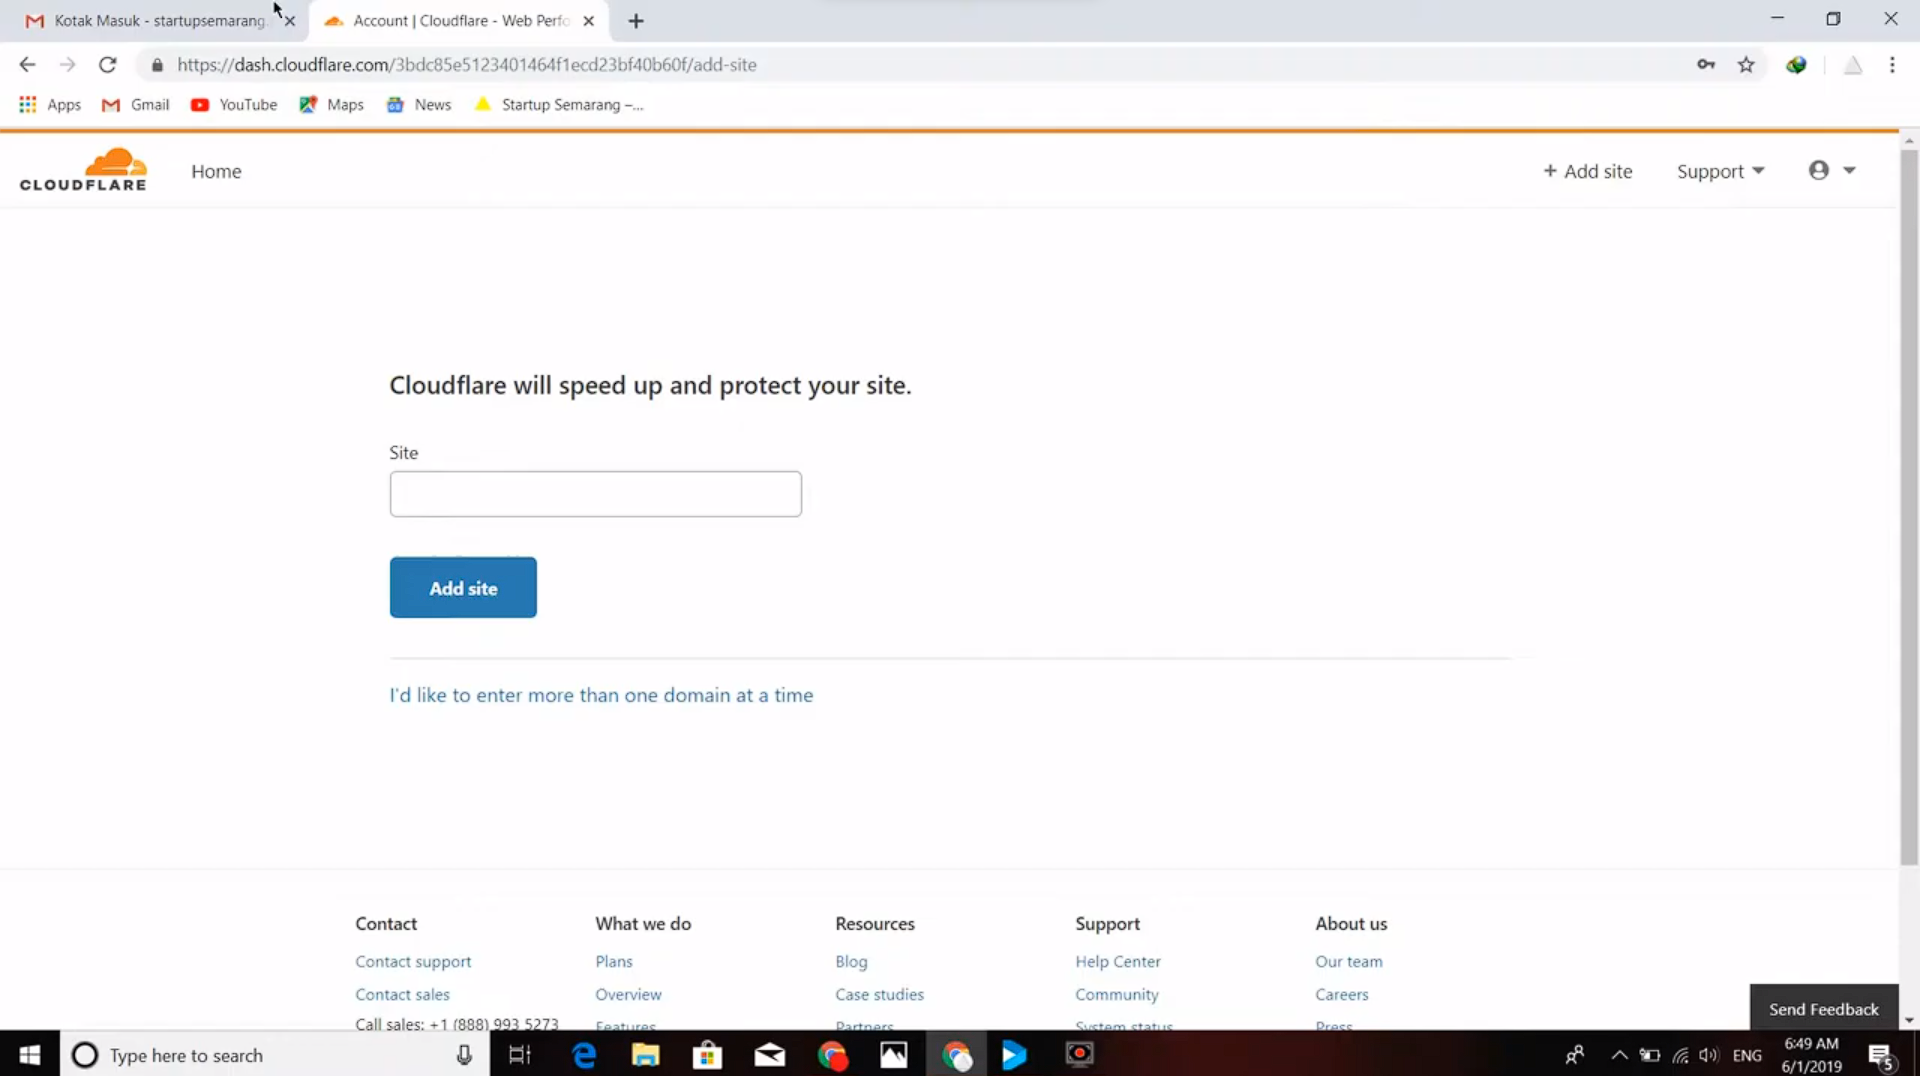This screenshot has height=1076, width=1920.
Task: Open the blue play-arrow taskbar app
Action: (1015, 1054)
